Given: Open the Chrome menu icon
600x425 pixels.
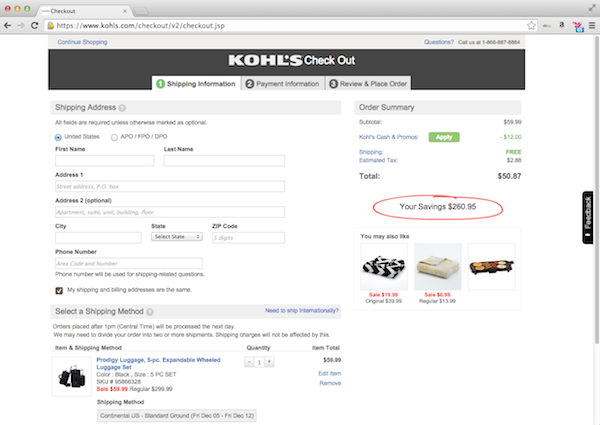Looking at the screenshot, I should point(592,26).
